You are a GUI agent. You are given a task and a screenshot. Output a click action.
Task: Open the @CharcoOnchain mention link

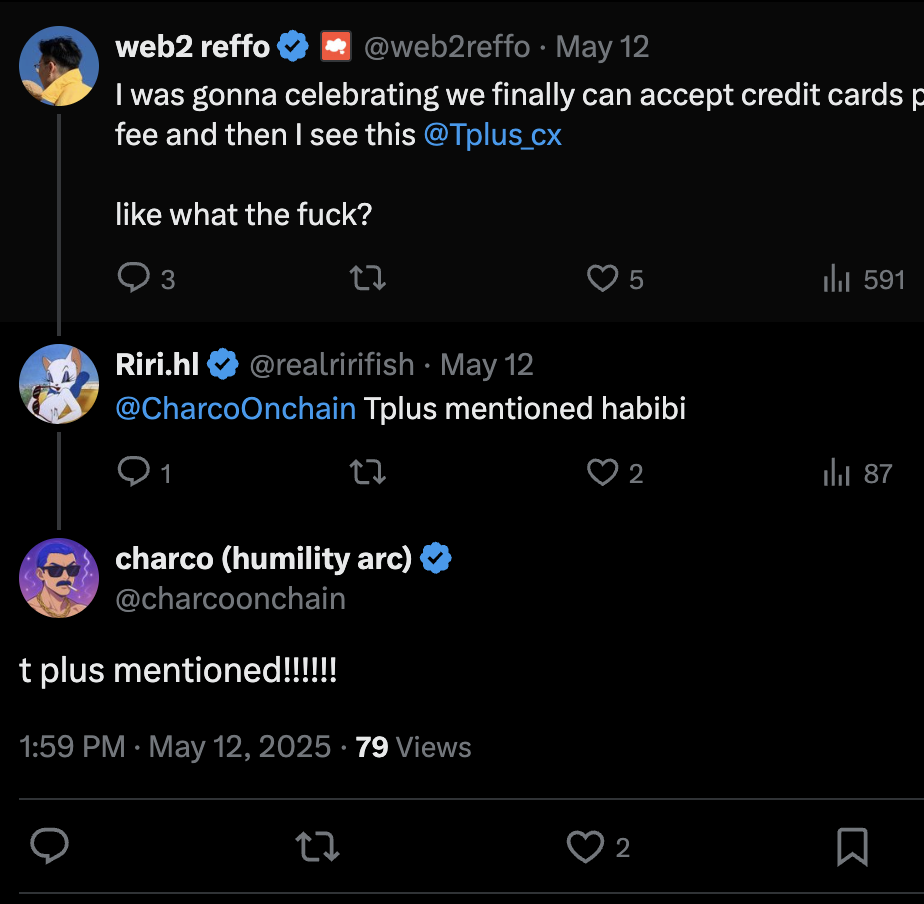[x=236, y=409]
